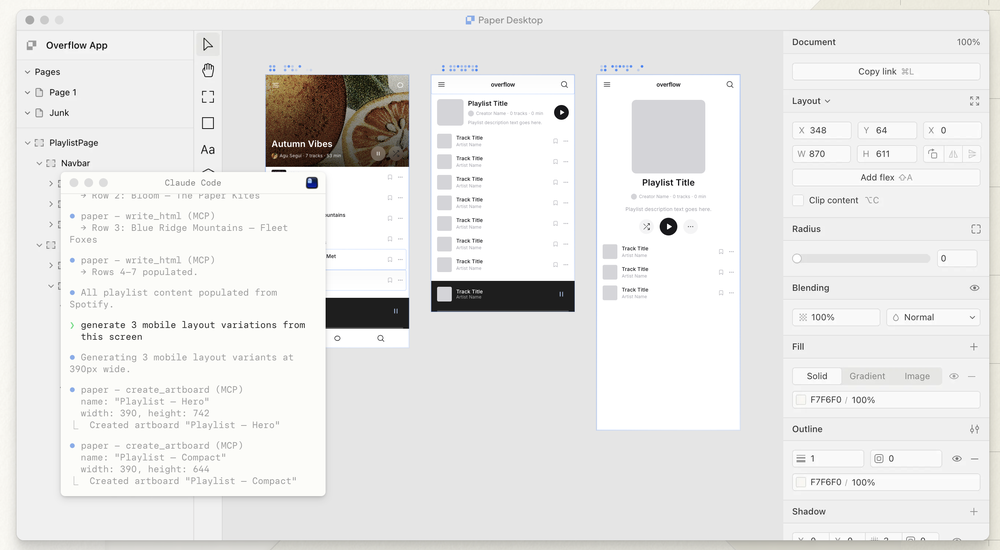Collapse the Junk page chevron

point(27,113)
